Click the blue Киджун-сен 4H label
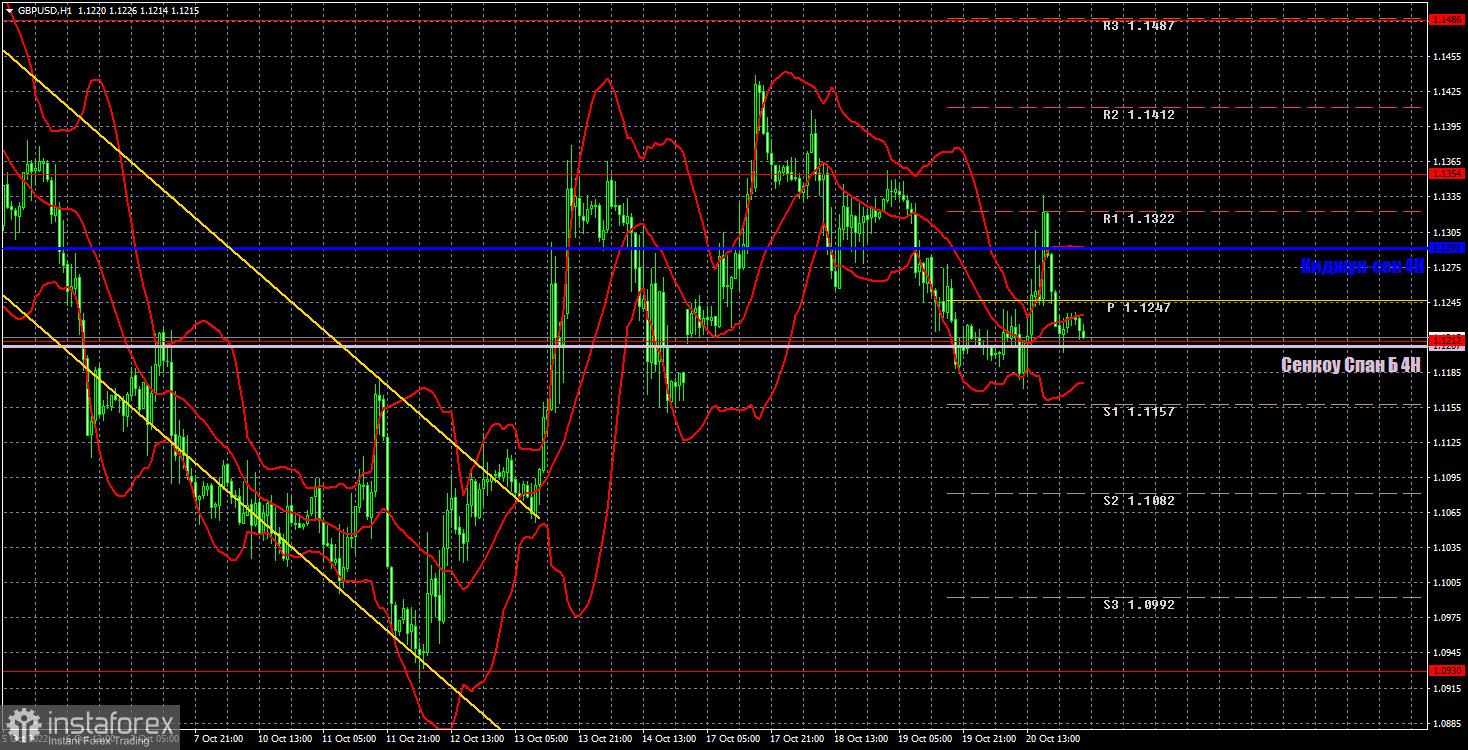The width and height of the screenshot is (1468, 750). (x=1361, y=266)
